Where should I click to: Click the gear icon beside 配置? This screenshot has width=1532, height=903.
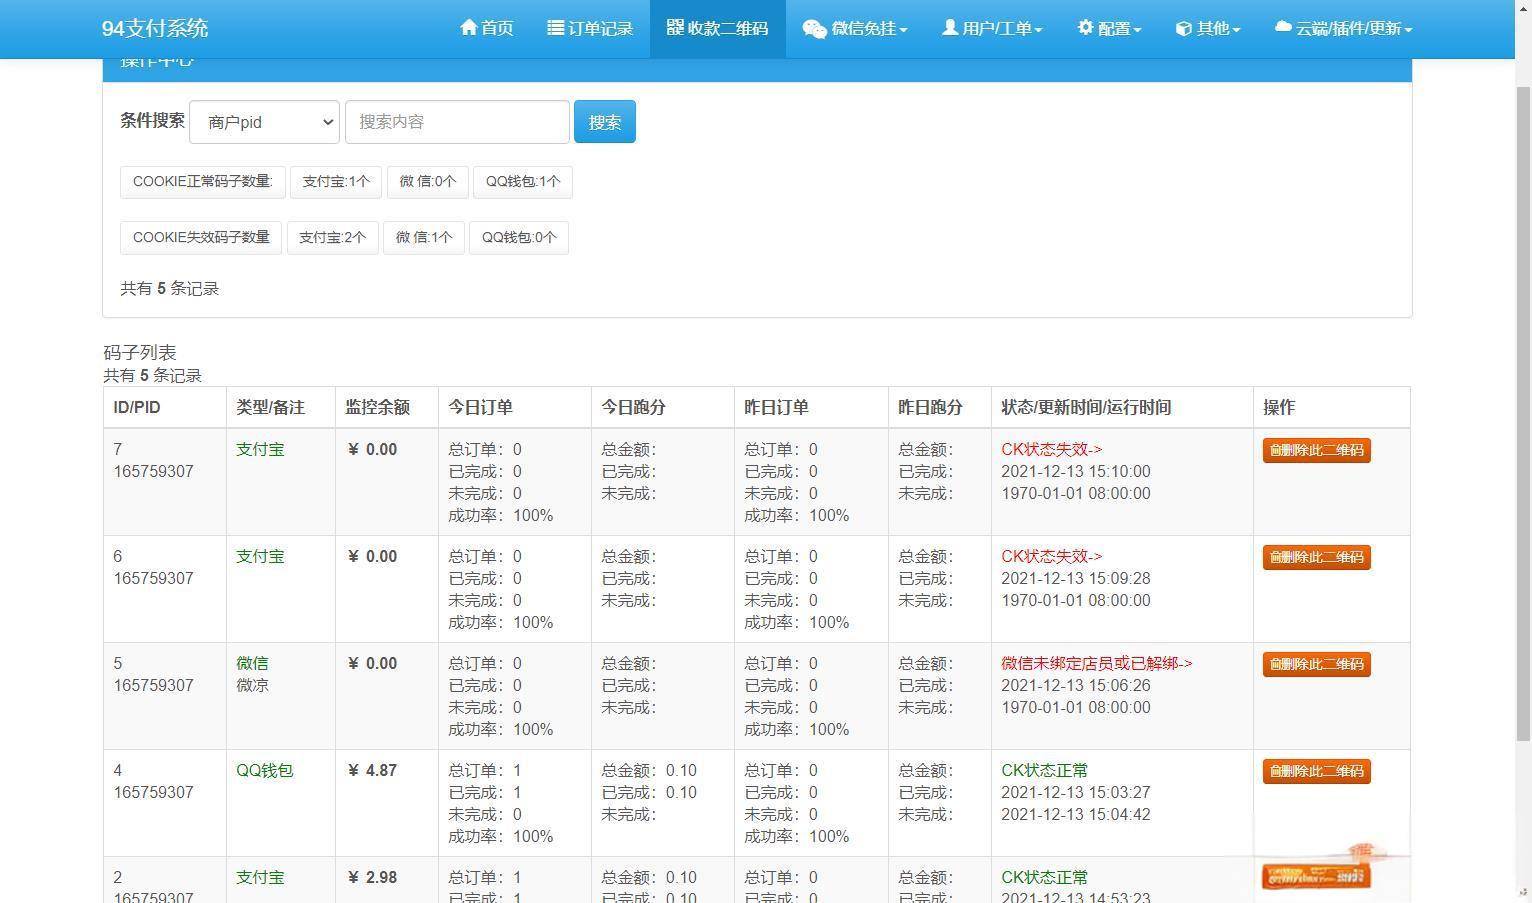pos(1085,28)
